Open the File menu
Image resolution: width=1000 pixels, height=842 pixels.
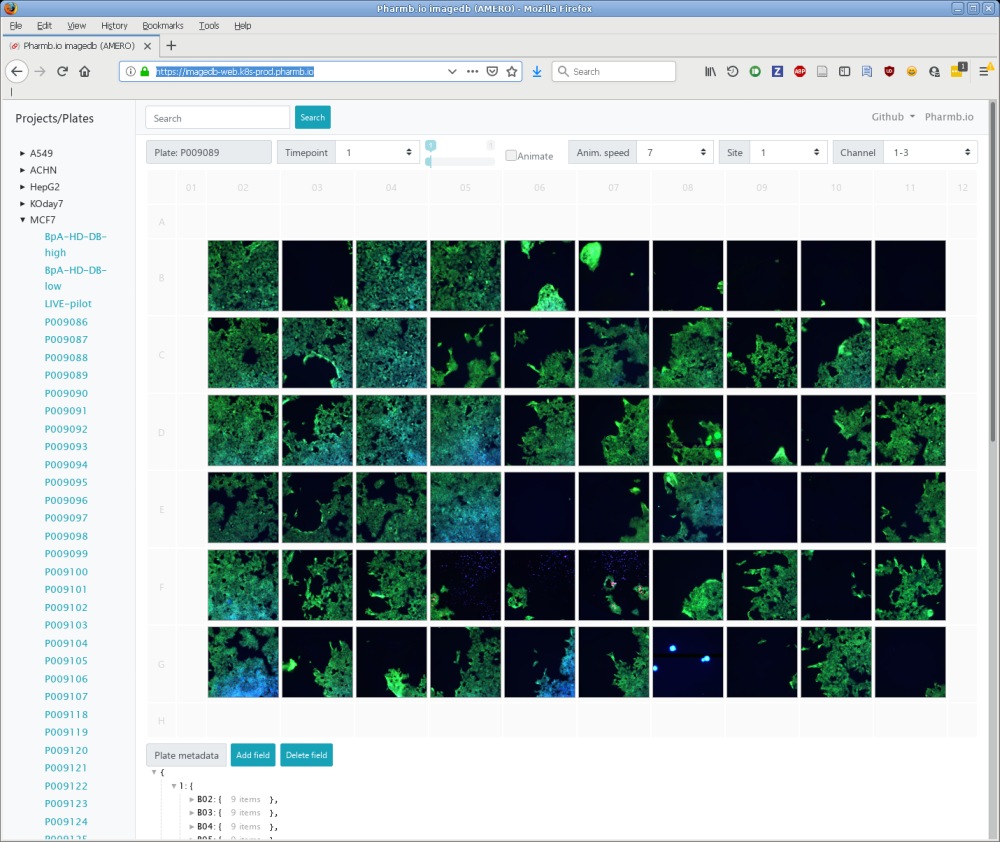(x=16, y=26)
